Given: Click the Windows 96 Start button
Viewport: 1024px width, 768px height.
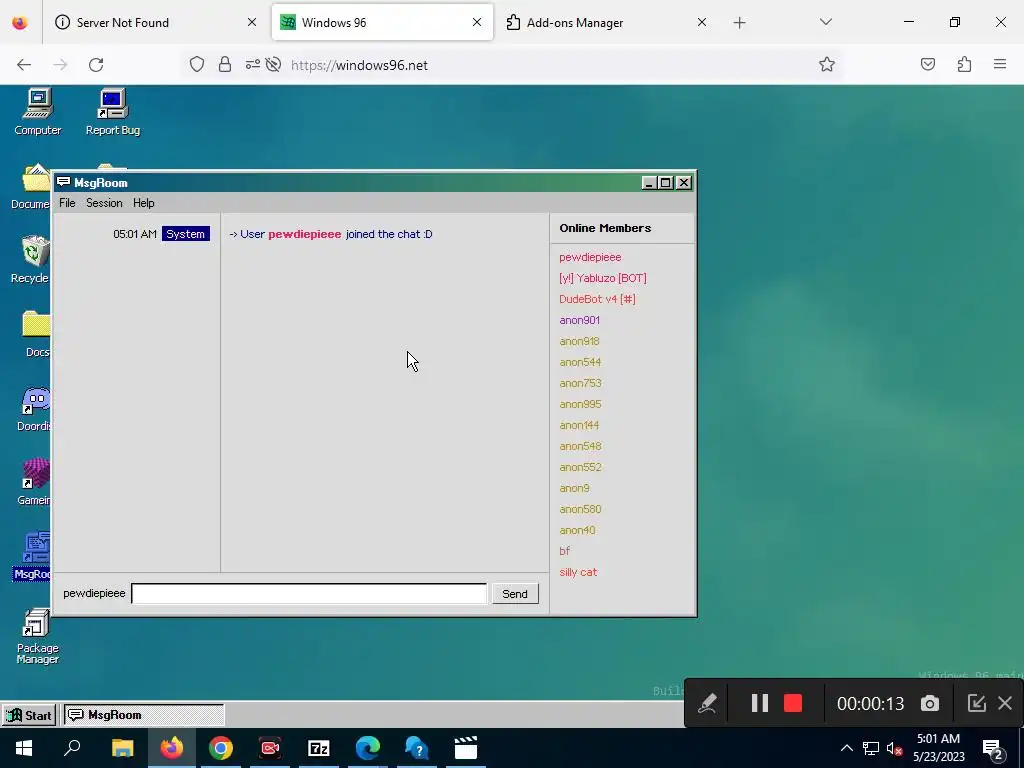Looking at the screenshot, I should pos(29,715).
